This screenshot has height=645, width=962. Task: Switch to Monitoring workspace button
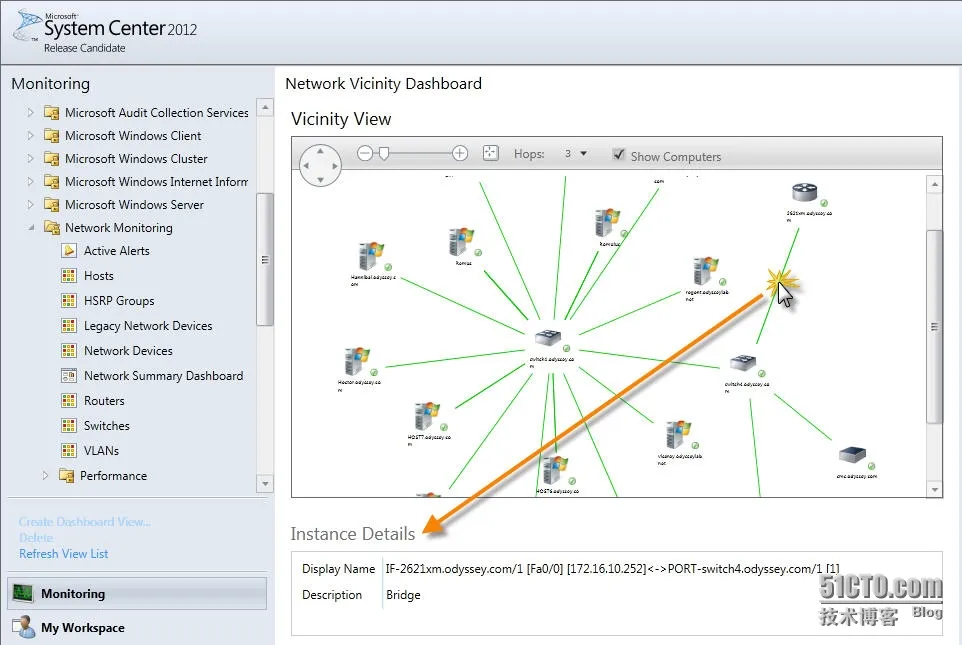click(x=137, y=593)
